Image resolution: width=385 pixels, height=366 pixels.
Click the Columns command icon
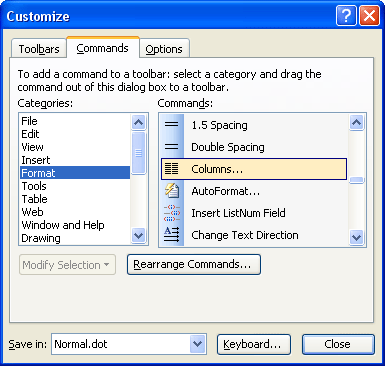click(x=172, y=169)
